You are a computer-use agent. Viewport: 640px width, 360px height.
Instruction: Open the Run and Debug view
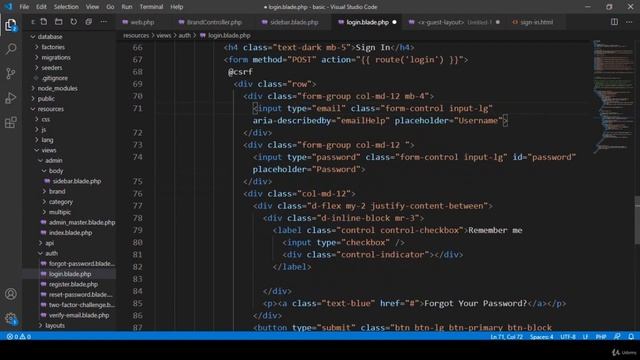(x=11, y=98)
